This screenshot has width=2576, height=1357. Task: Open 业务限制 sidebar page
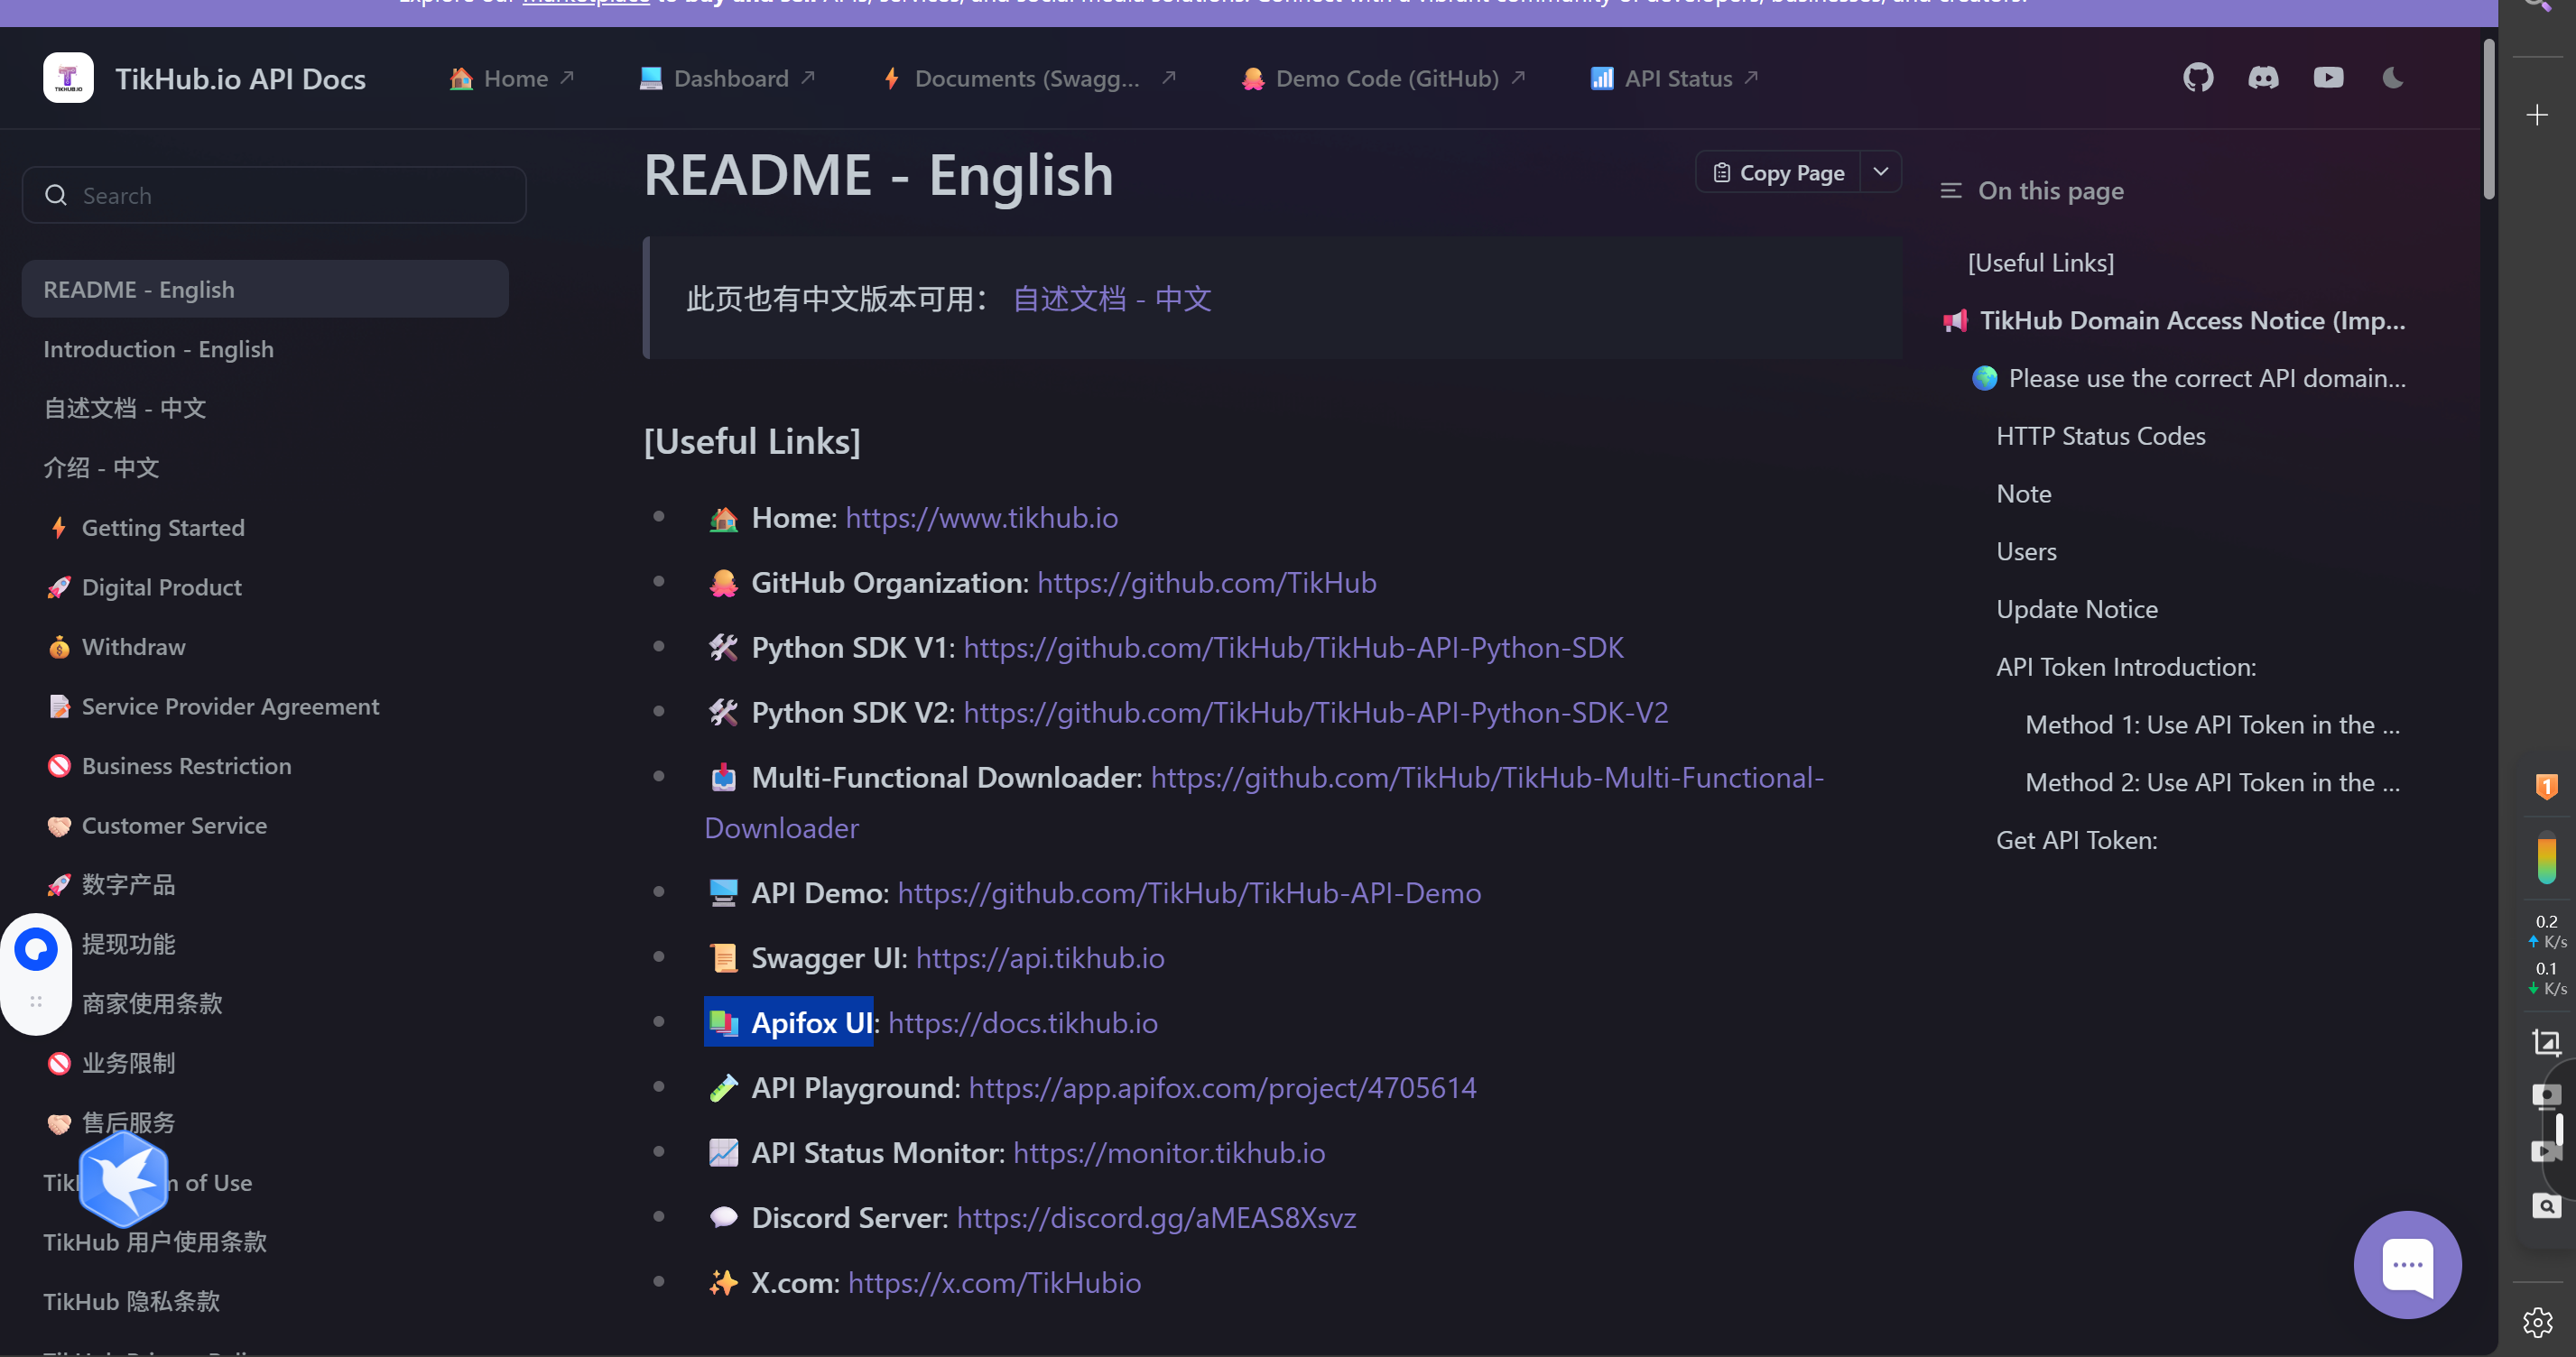coord(128,1064)
